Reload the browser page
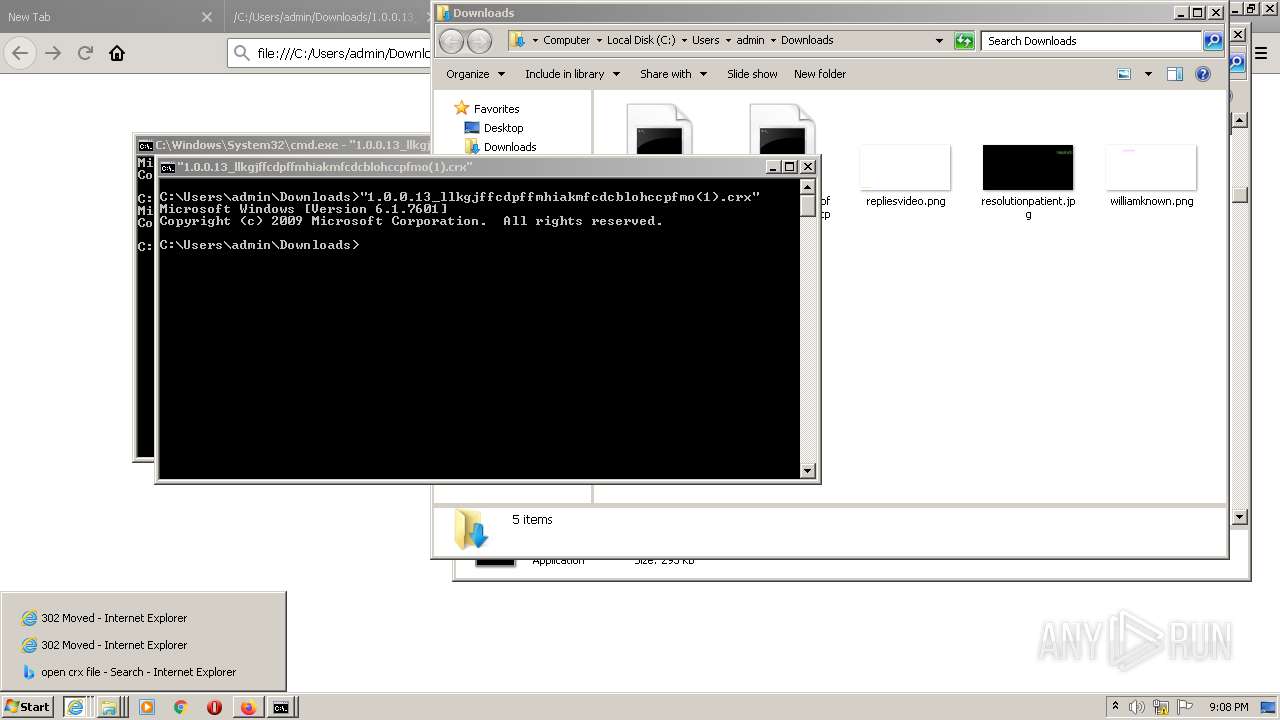 tap(85, 53)
